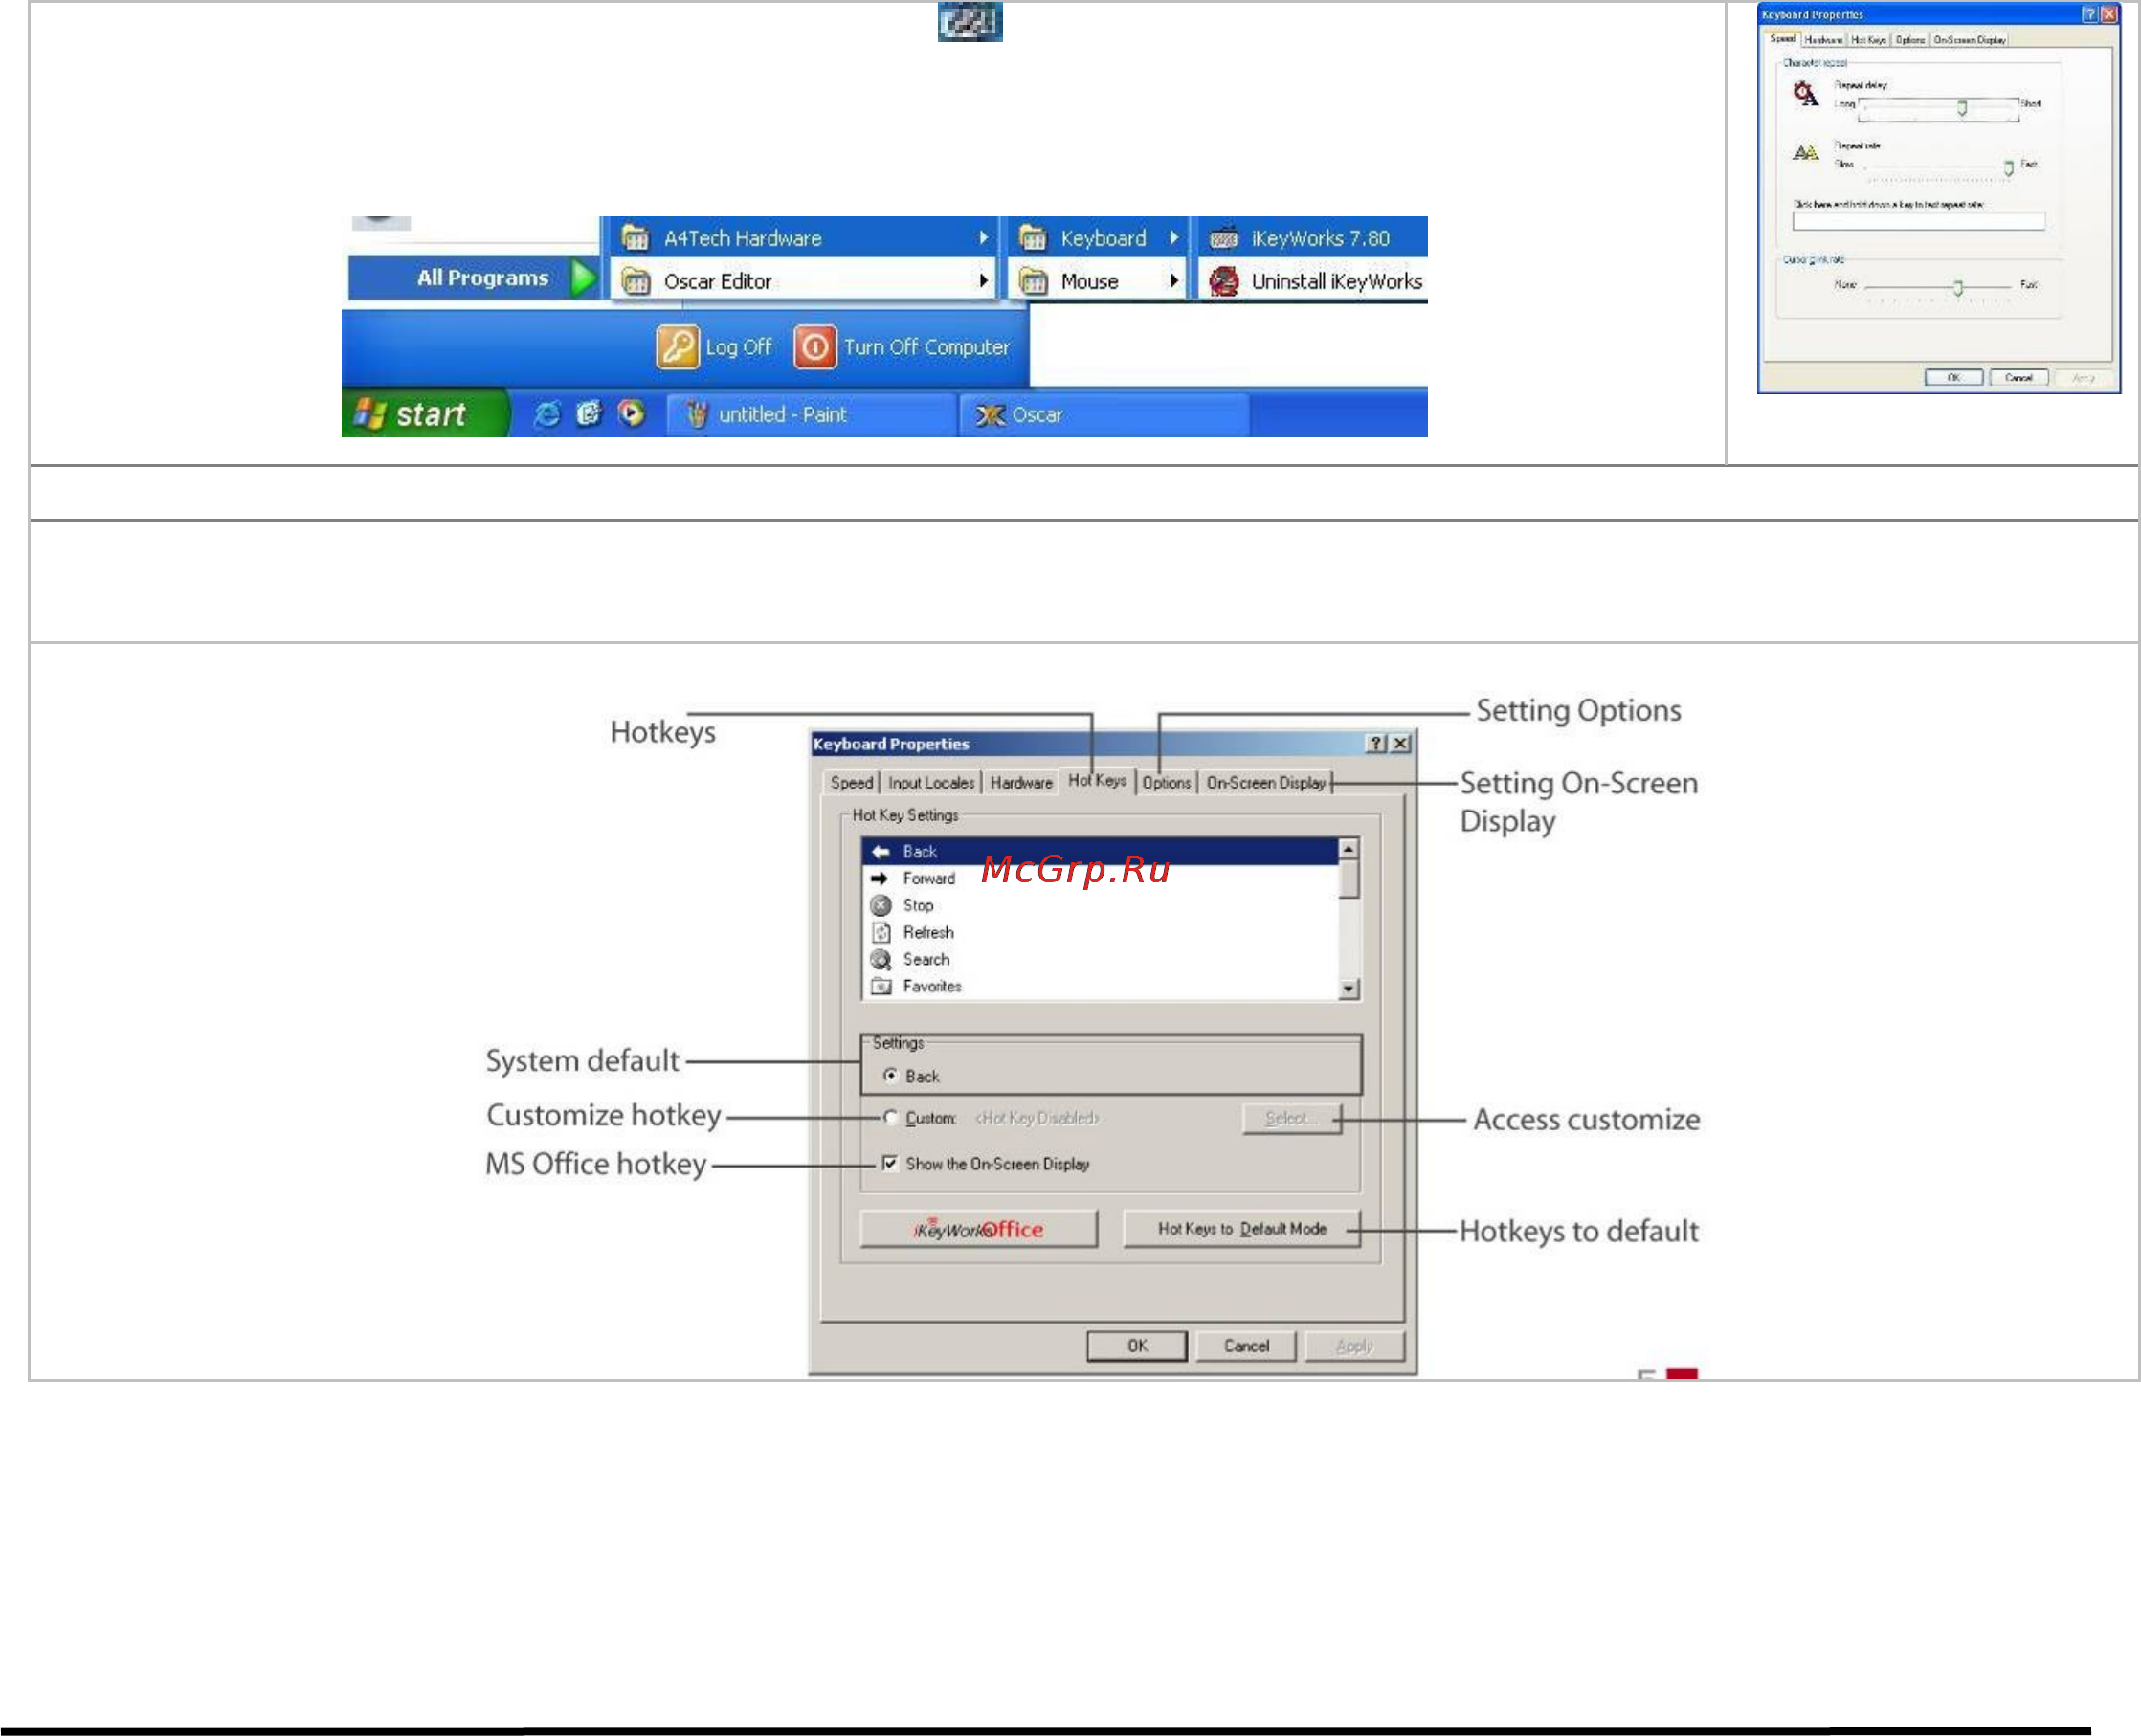This screenshot has height=1736, width=2141.
Task: Open Options tab in large Keyboard Properties
Action: click(x=1166, y=782)
